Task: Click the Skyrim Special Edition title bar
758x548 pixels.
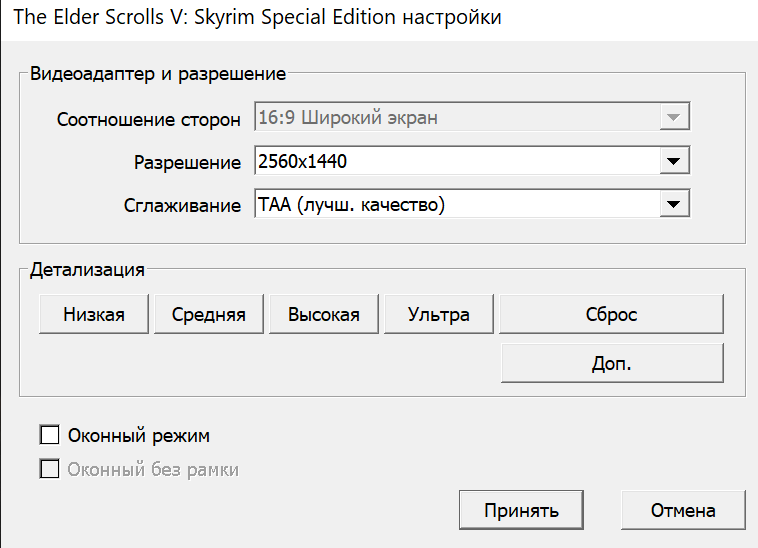Action: coord(258,19)
